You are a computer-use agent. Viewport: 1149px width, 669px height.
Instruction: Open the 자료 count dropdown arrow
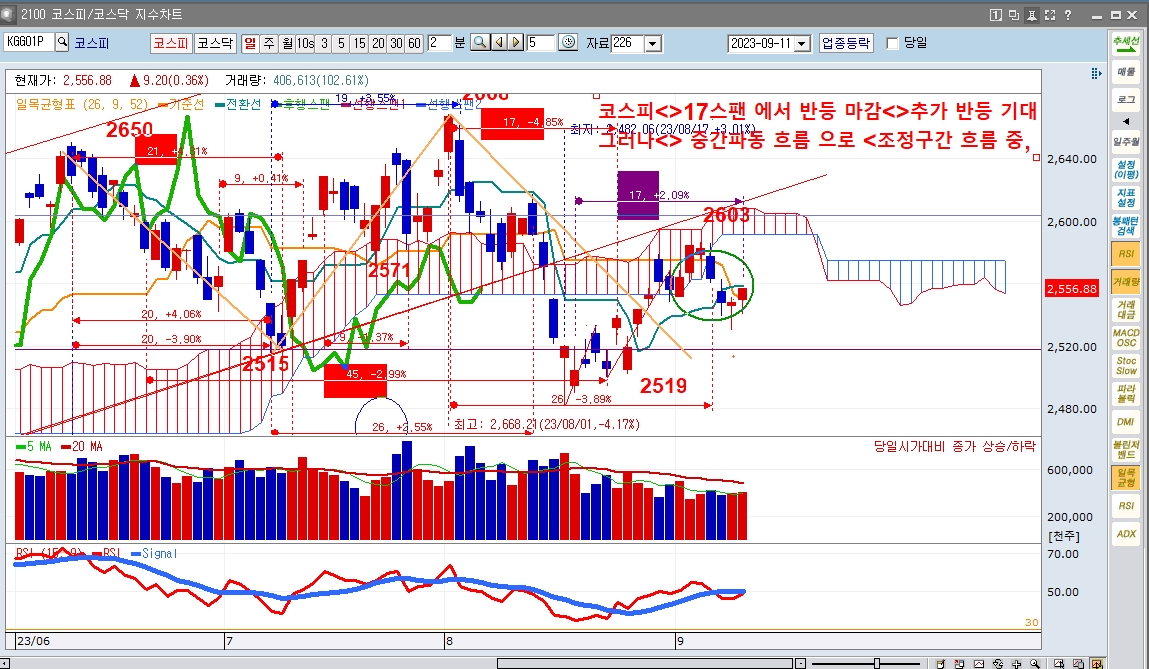coord(653,43)
